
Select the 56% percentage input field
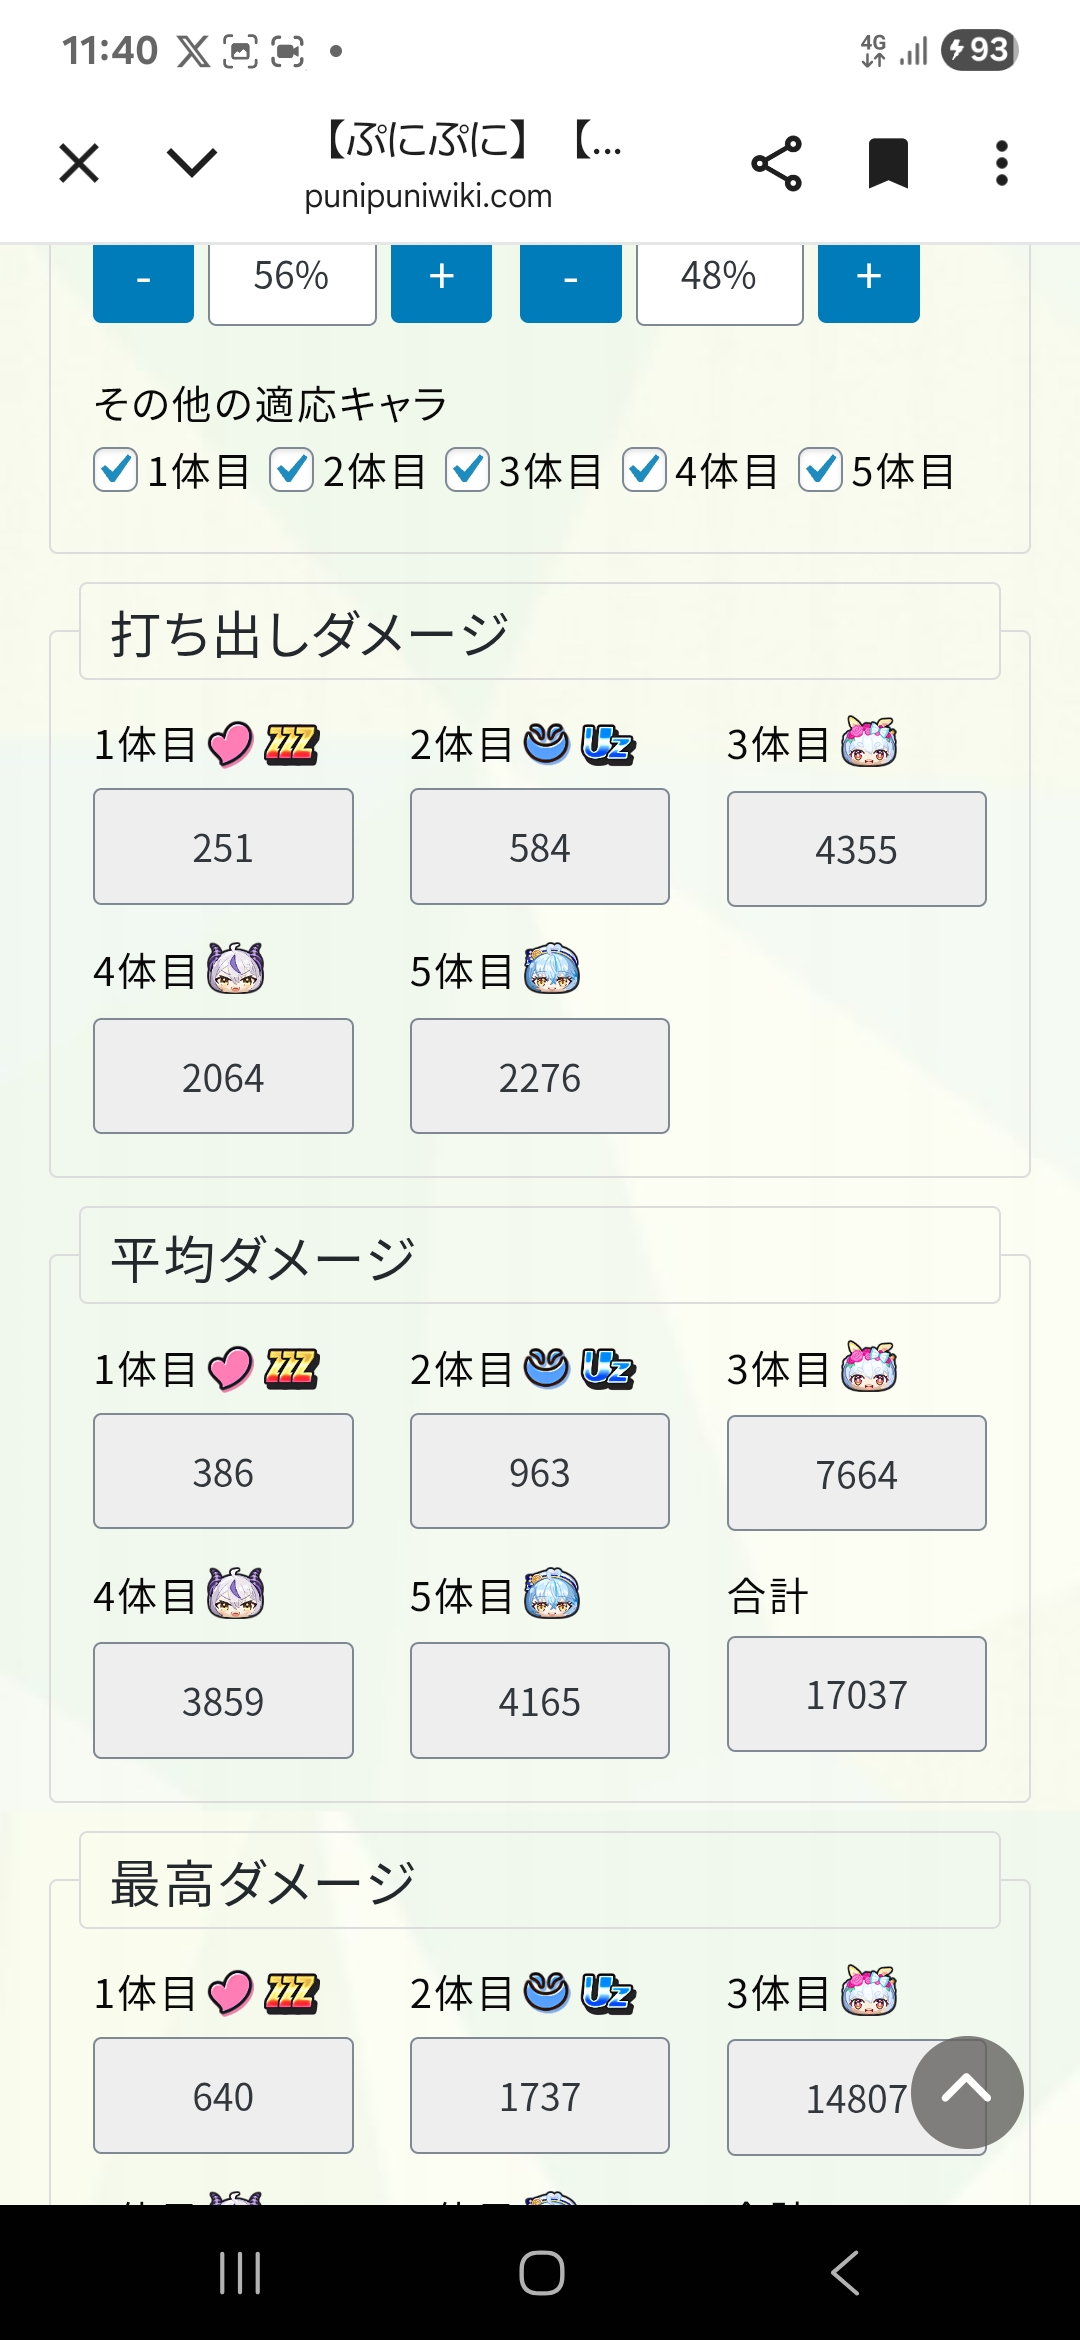292,281
